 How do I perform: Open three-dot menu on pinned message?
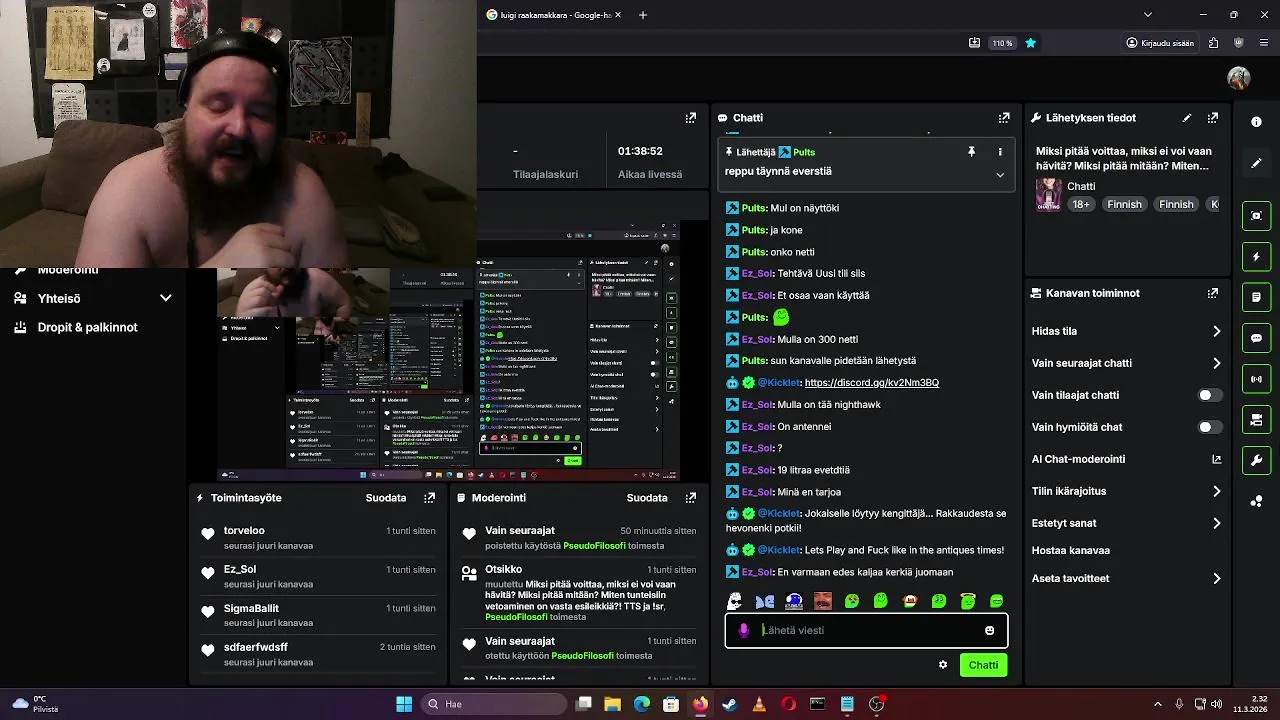pyautogui.click(x=1000, y=152)
